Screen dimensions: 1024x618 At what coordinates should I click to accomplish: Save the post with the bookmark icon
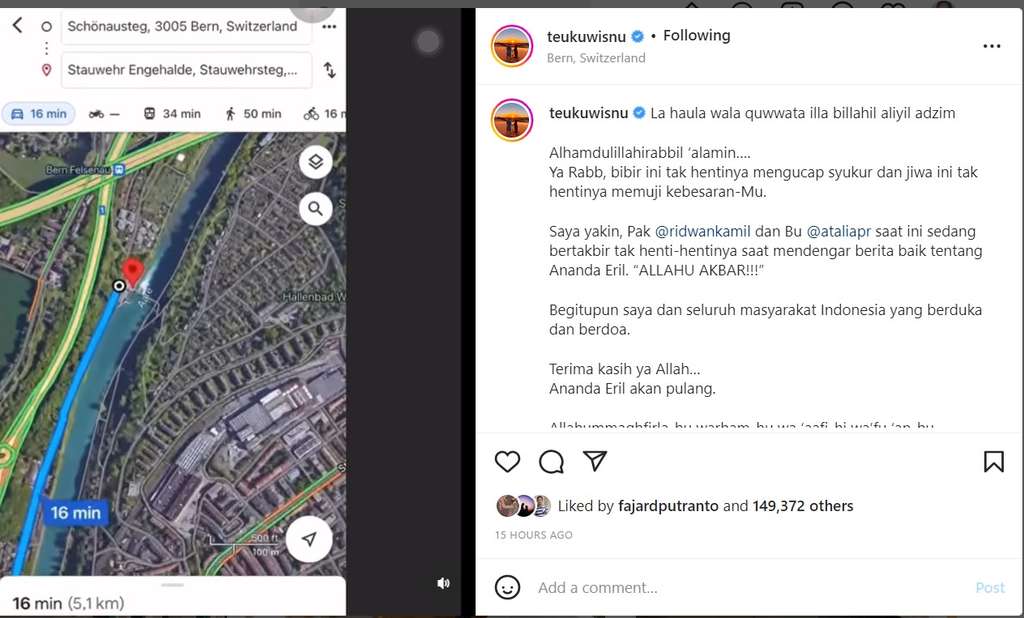993,461
